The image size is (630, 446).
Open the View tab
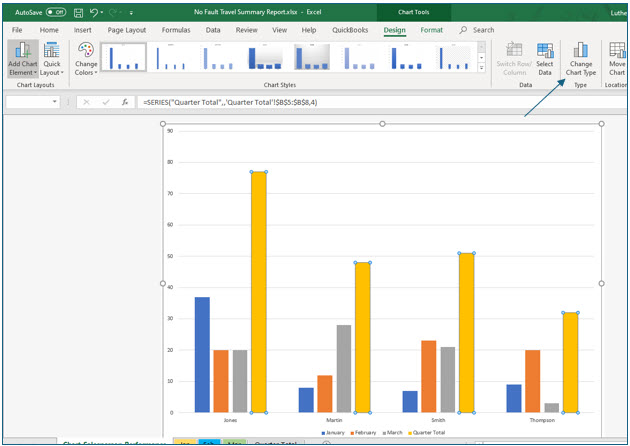pyautogui.click(x=279, y=30)
